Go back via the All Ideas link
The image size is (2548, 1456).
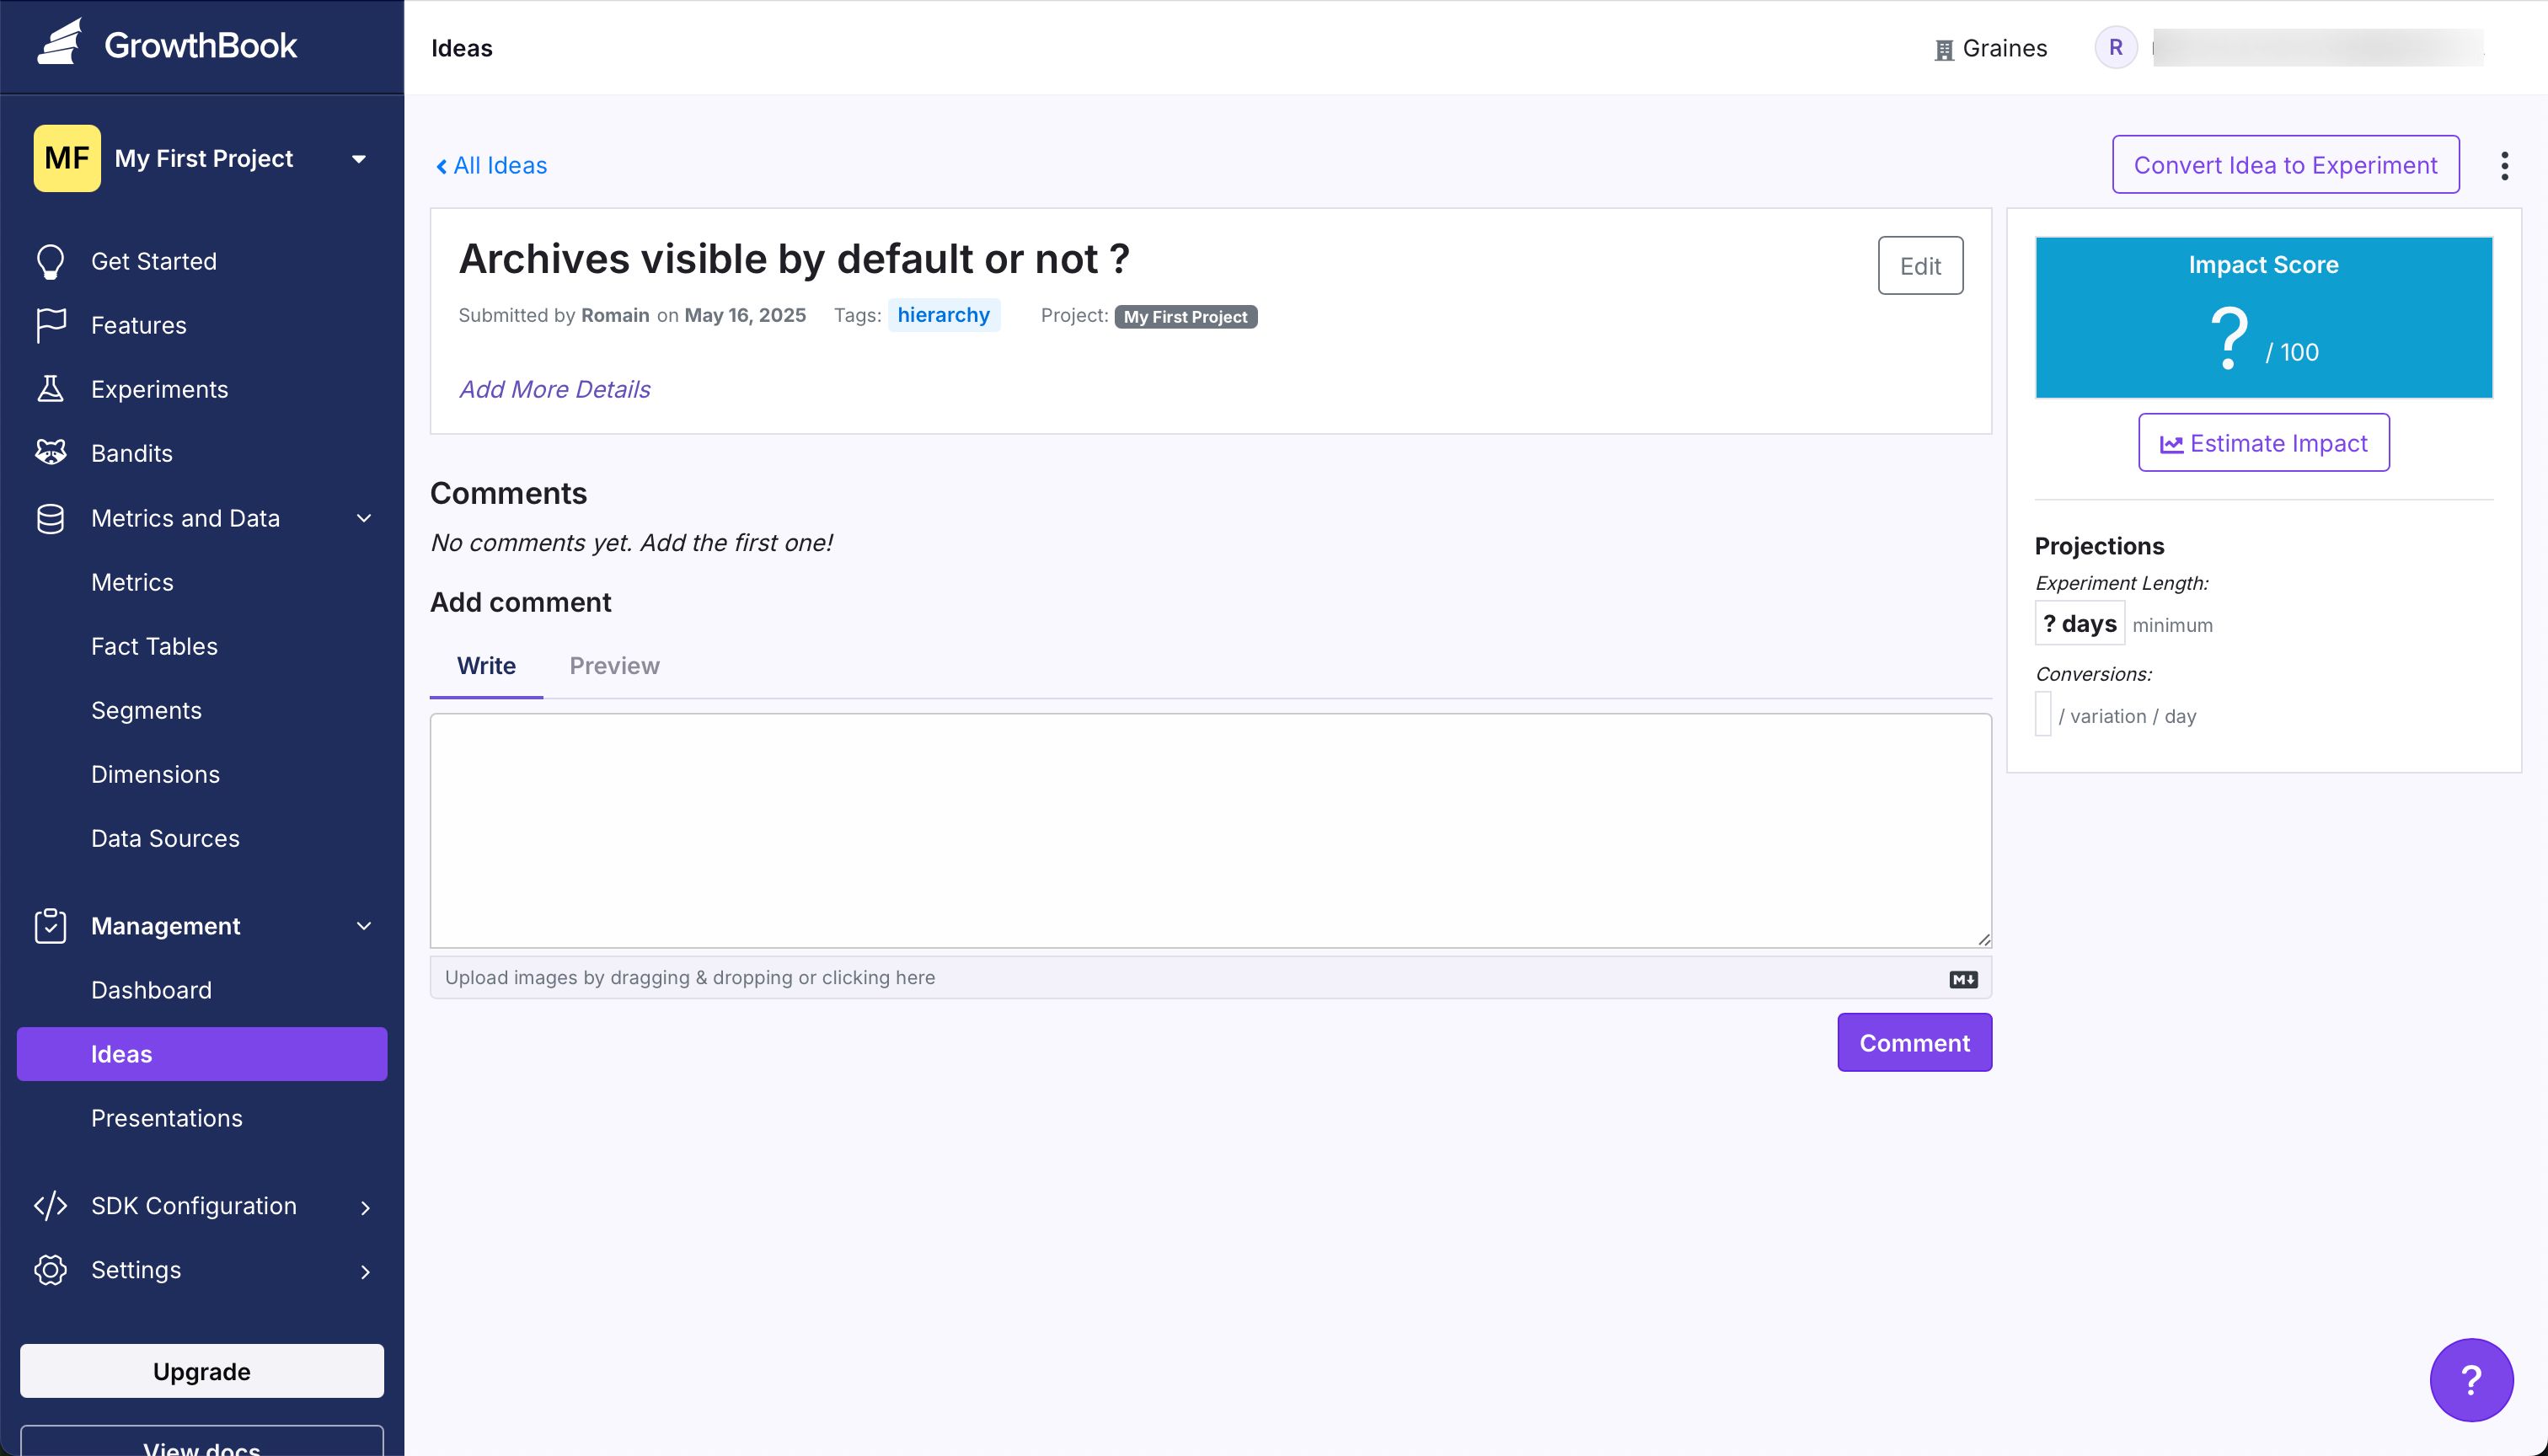(491, 165)
